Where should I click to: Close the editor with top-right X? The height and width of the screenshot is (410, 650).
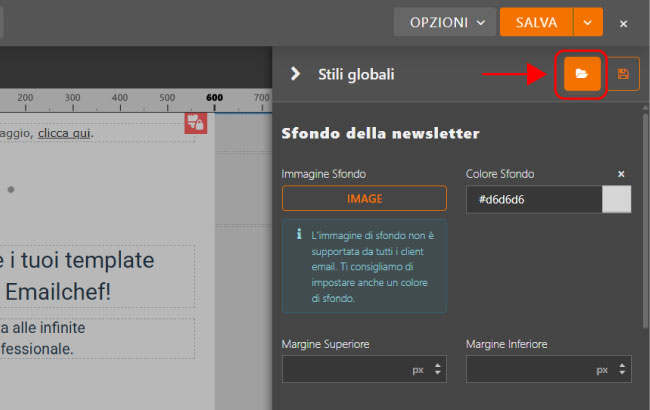tap(624, 22)
